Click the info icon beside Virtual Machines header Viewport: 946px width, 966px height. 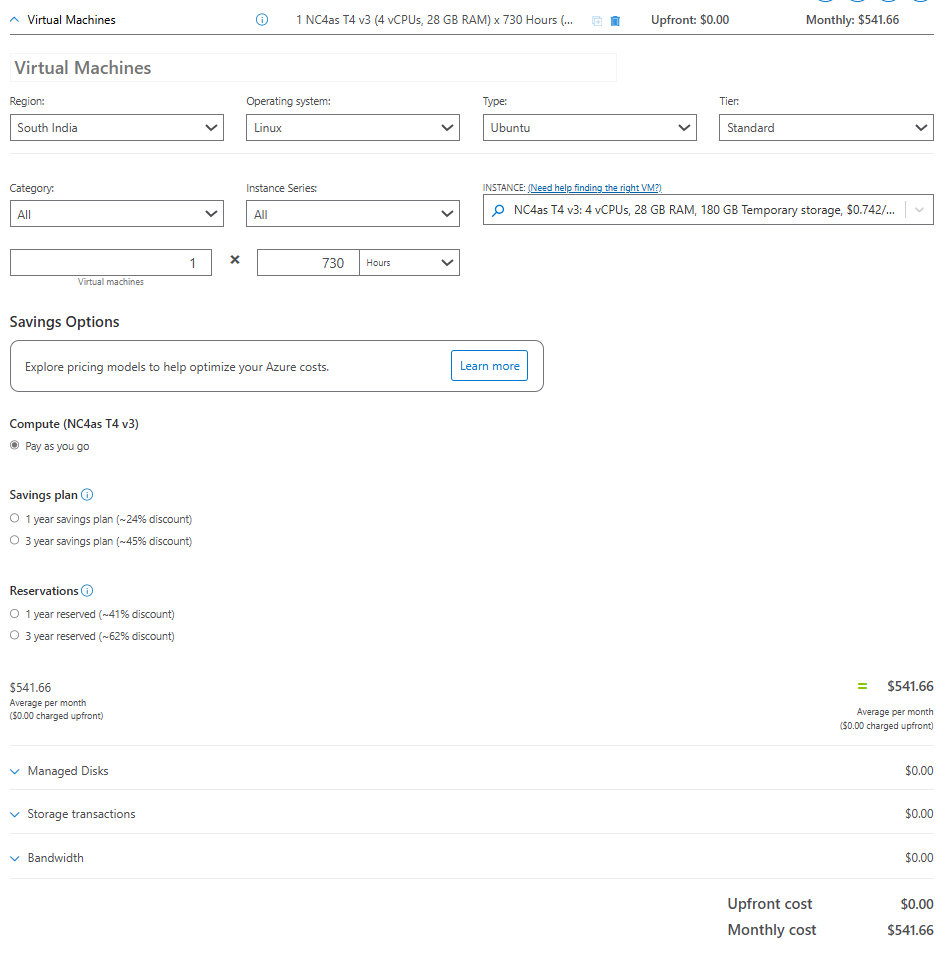pos(262,20)
